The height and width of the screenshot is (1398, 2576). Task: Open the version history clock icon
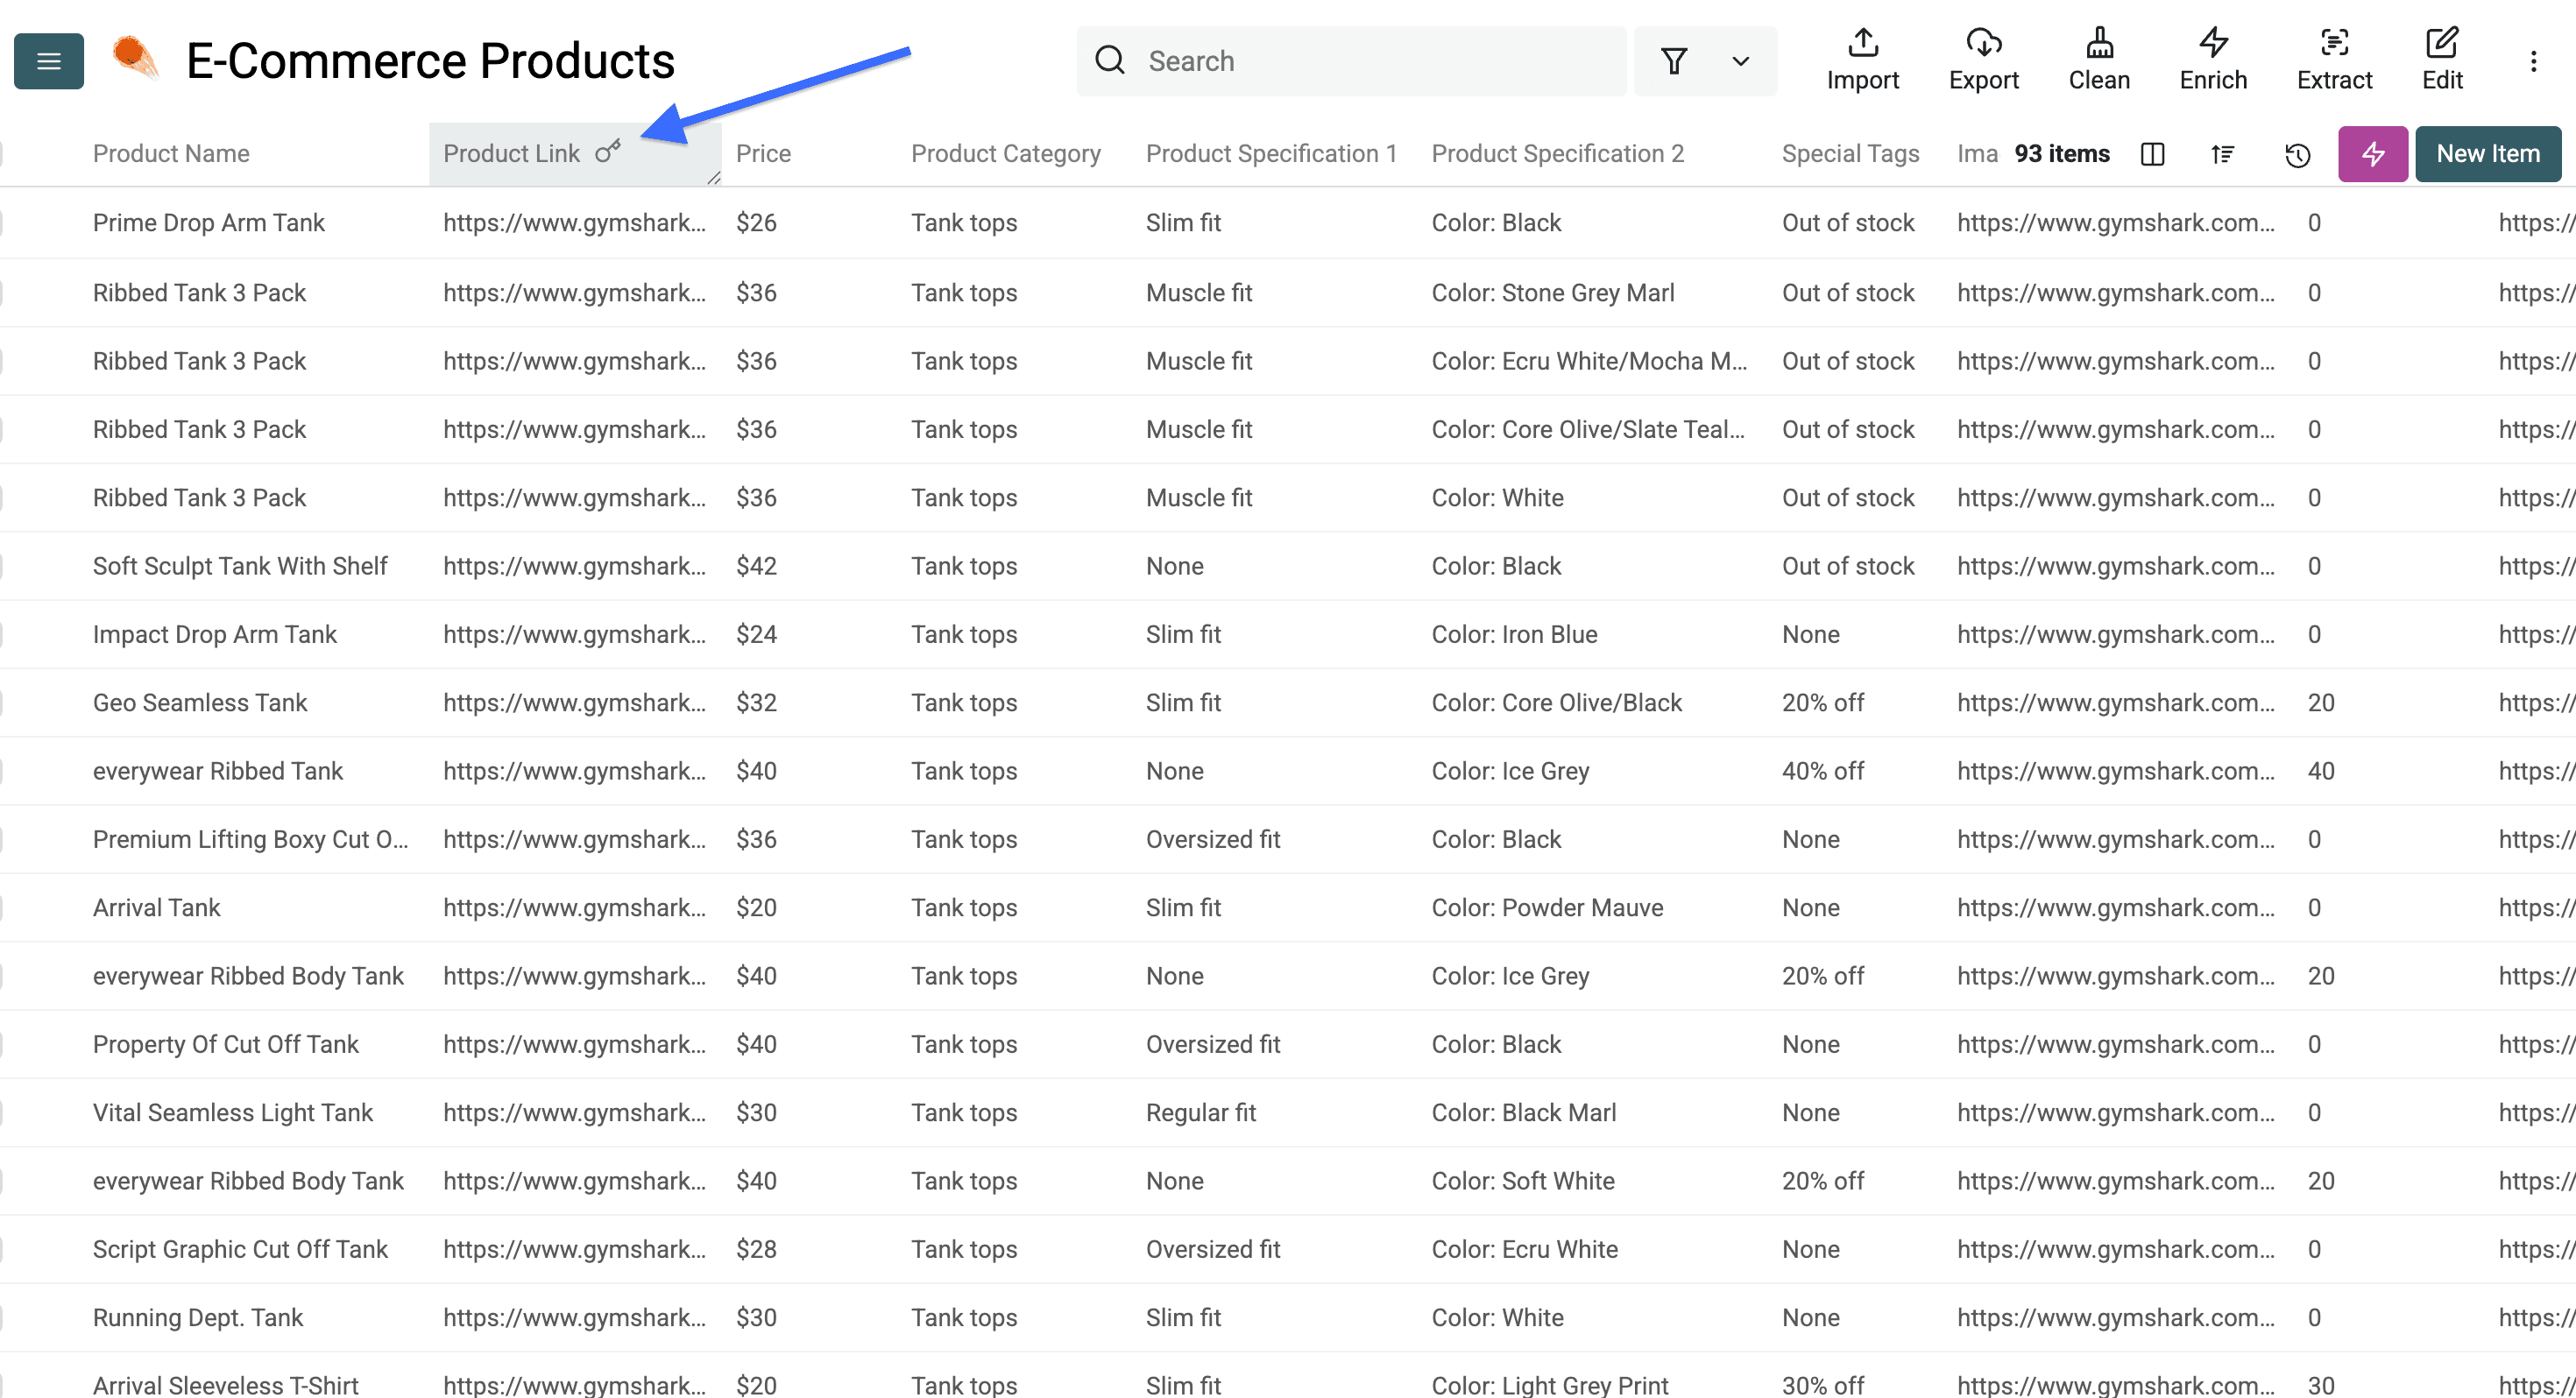coord(2297,154)
